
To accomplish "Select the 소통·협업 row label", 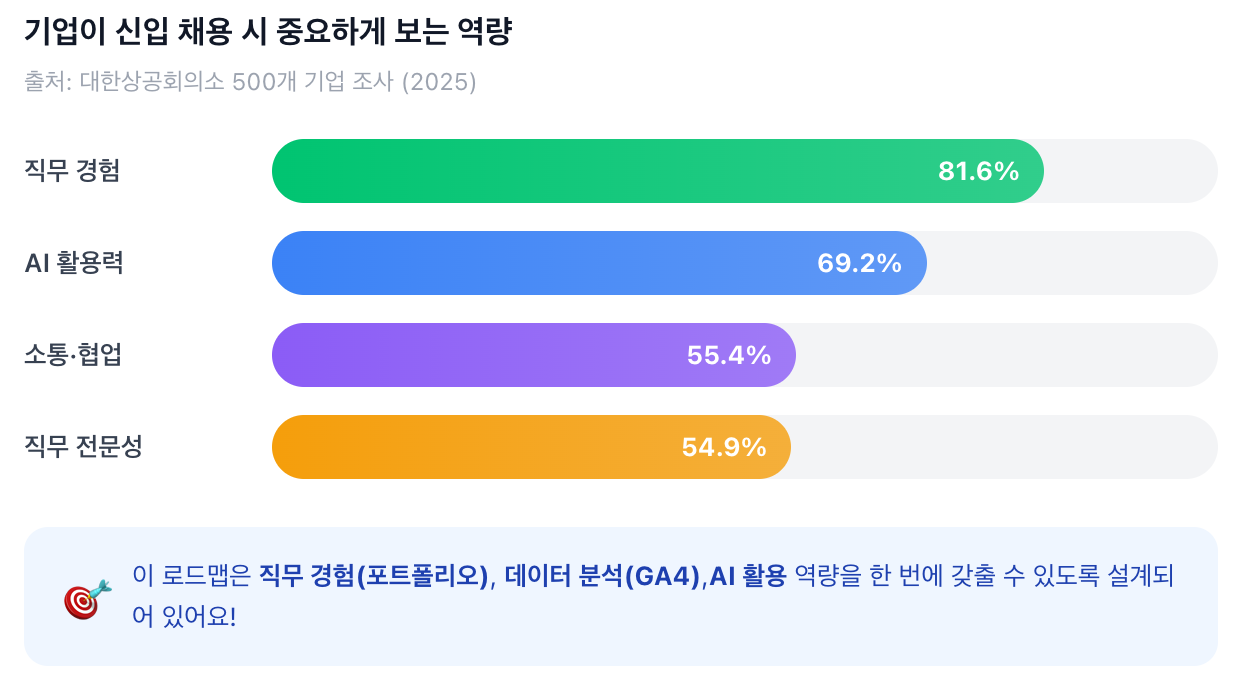I will [73, 355].
